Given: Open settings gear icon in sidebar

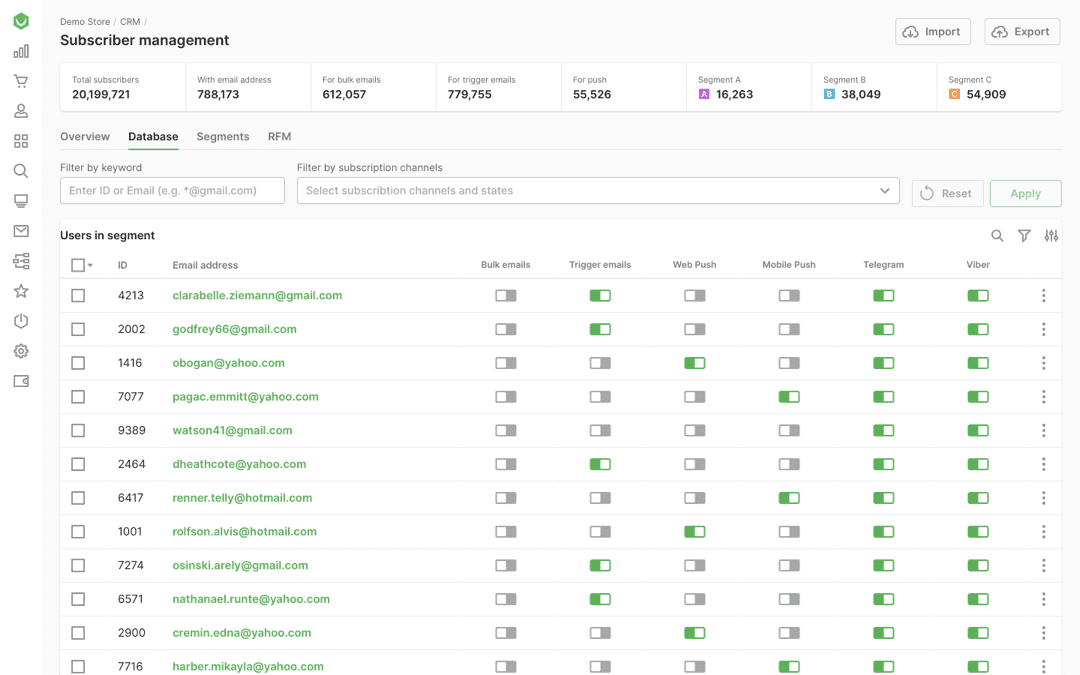Looking at the screenshot, I should point(21,351).
